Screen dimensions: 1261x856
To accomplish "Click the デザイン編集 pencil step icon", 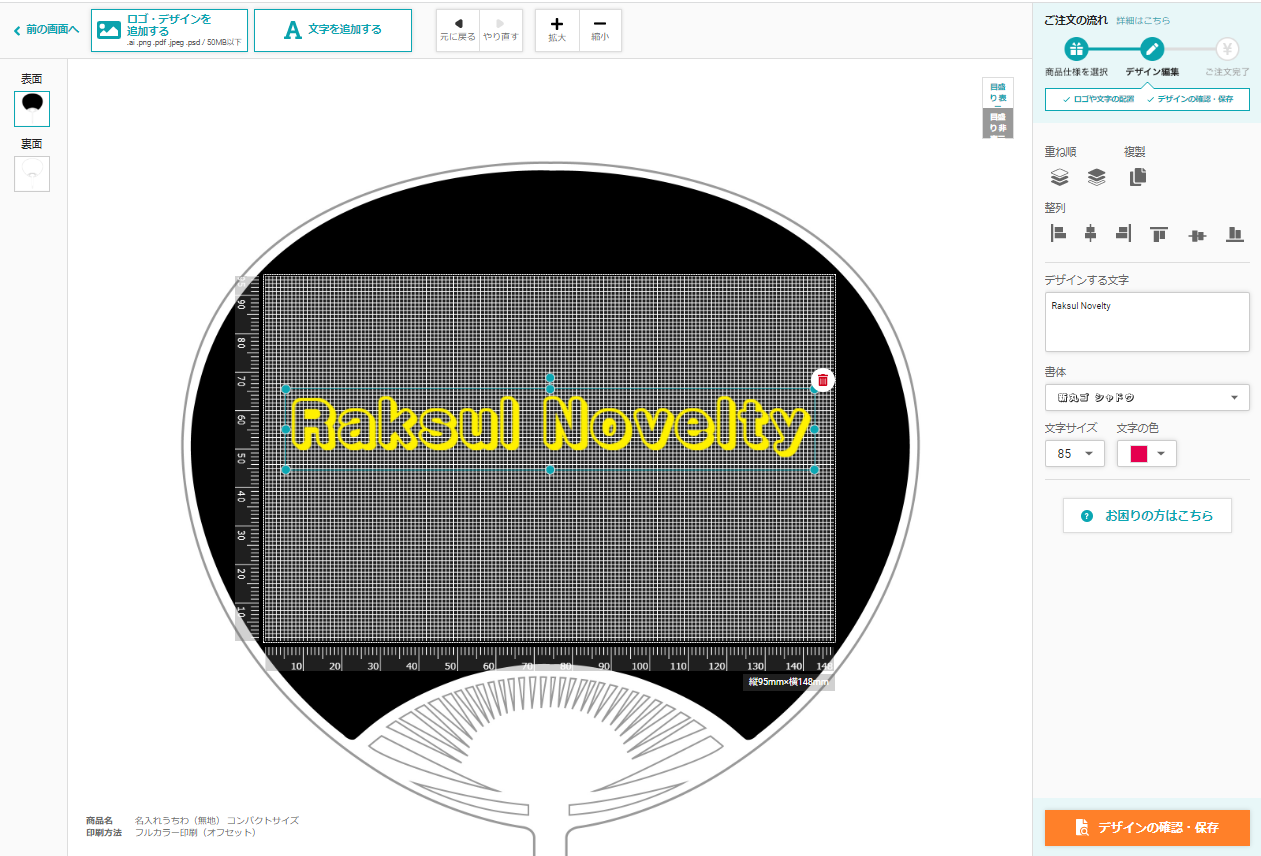I will coord(1152,49).
